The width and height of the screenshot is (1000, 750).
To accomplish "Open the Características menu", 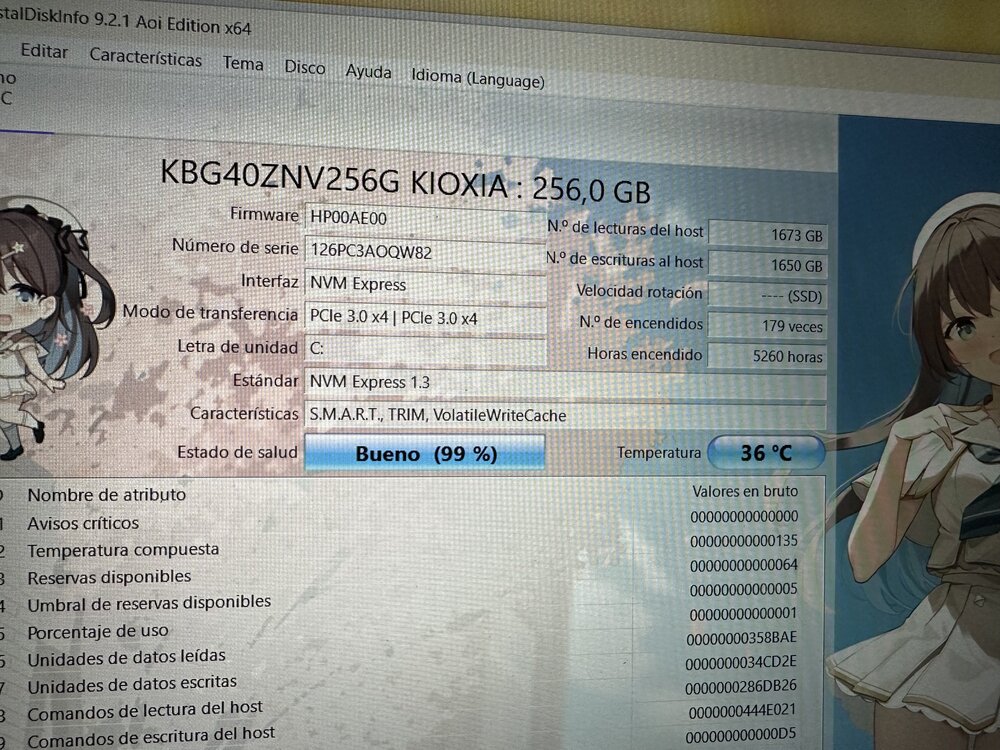I will (145, 57).
